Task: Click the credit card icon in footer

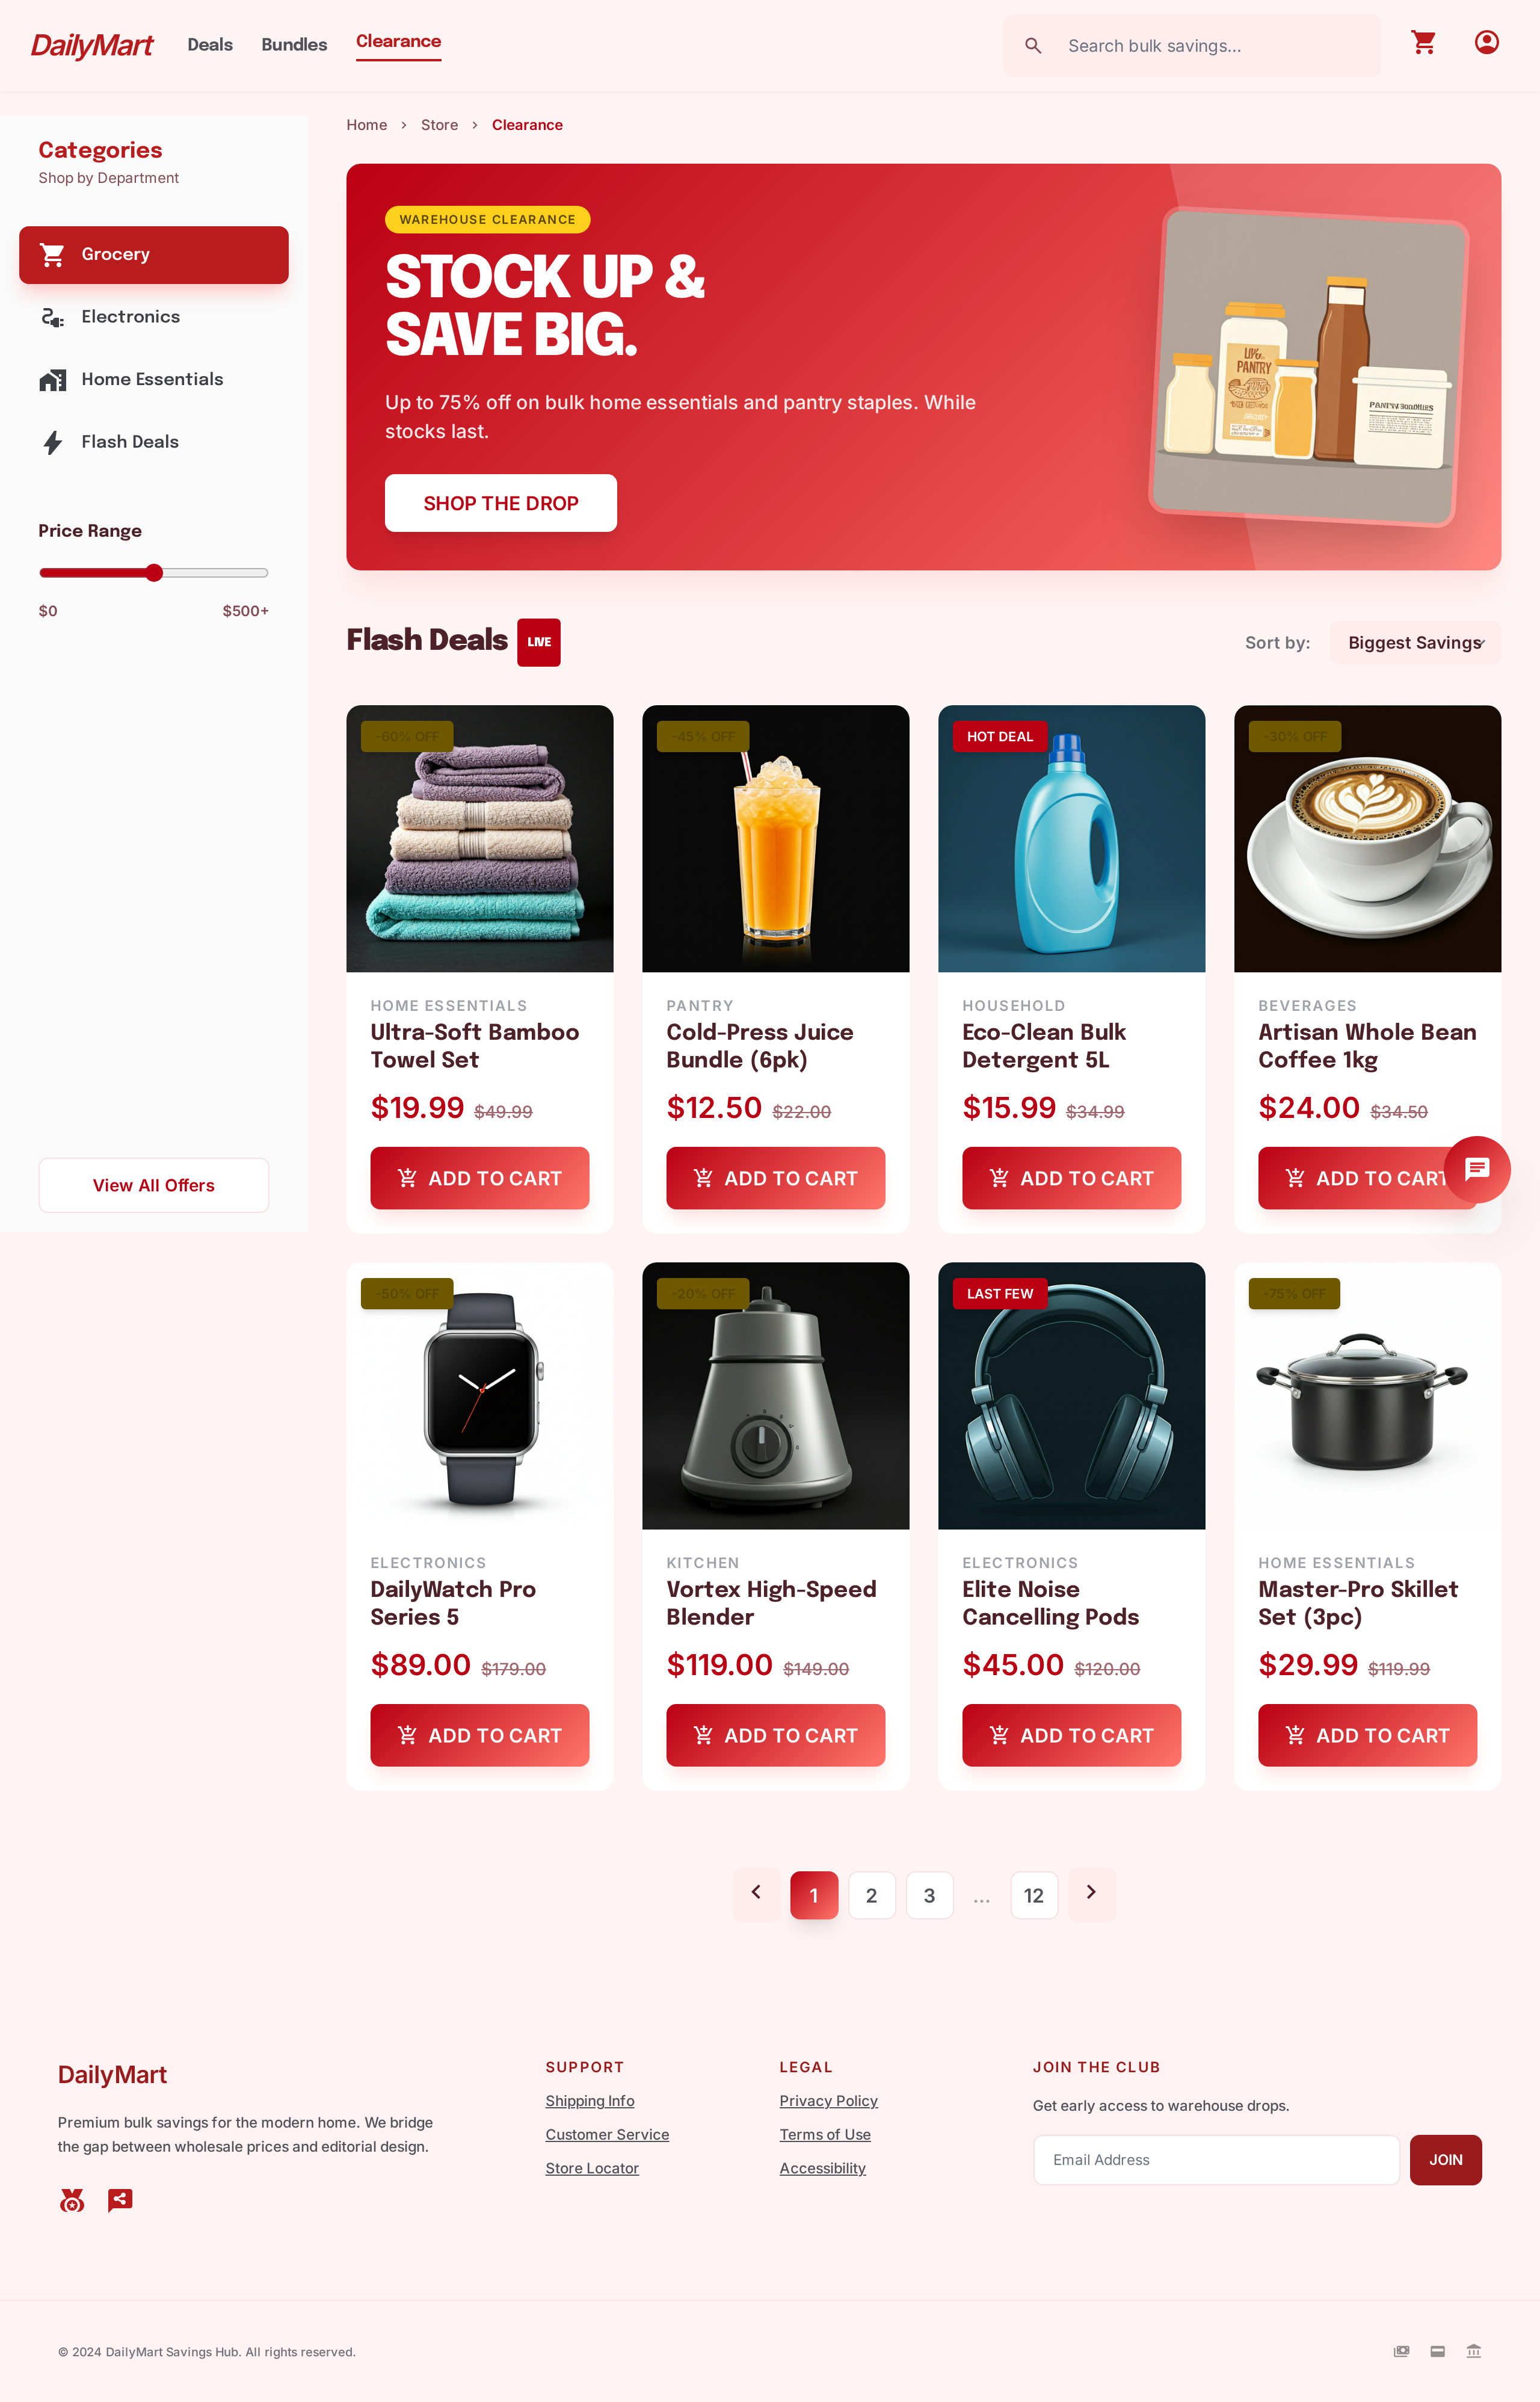Action: (x=1437, y=2351)
